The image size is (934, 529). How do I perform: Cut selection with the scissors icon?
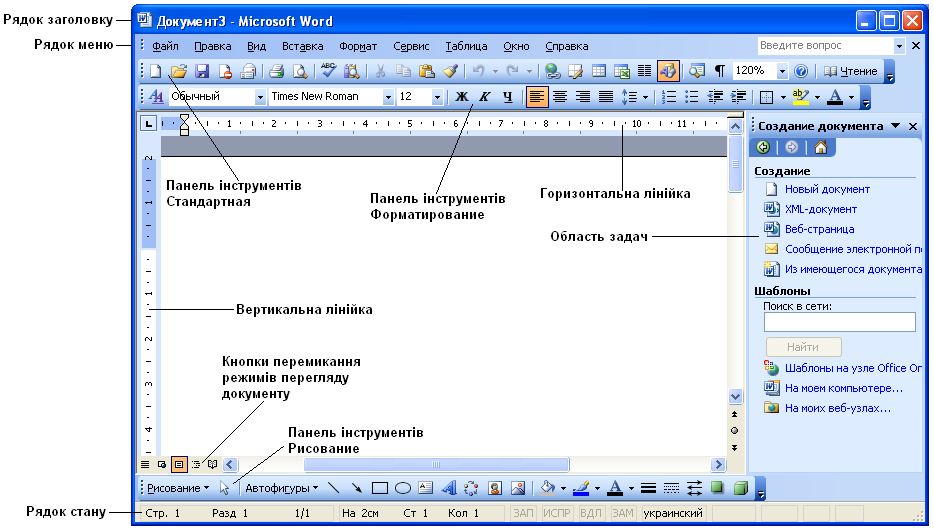point(380,71)
